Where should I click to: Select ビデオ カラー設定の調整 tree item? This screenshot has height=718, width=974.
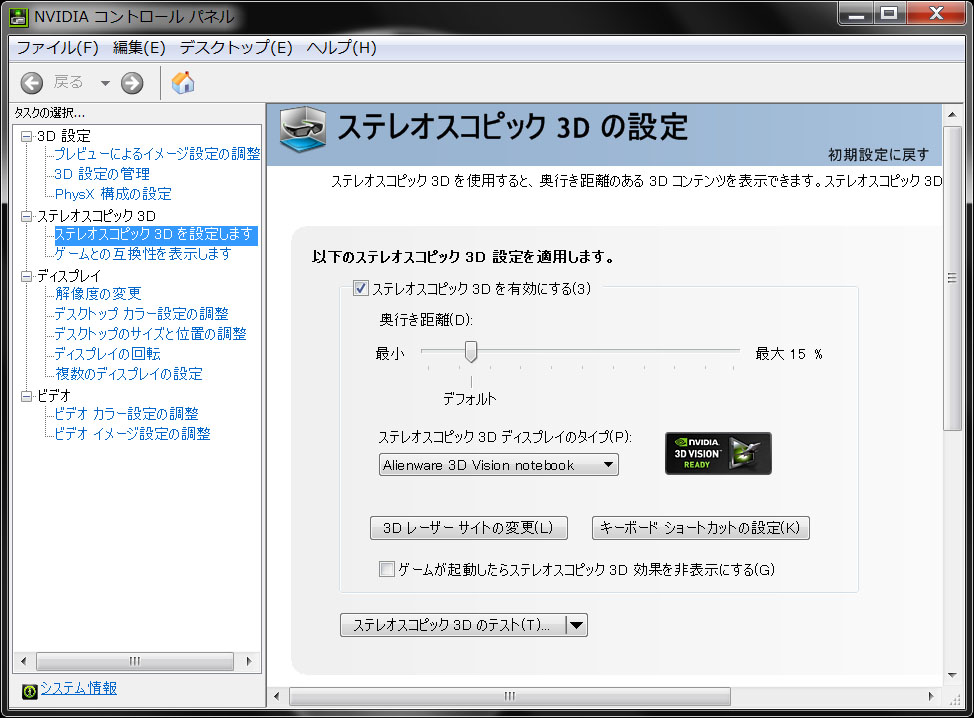(x=127, y=414)
